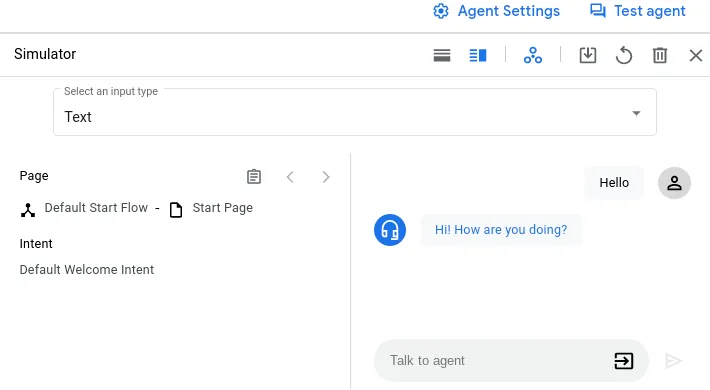The width and height of the screenshot is (710, 390).
Task: Open Agent Settings
Action: click(x=496, y=11)
